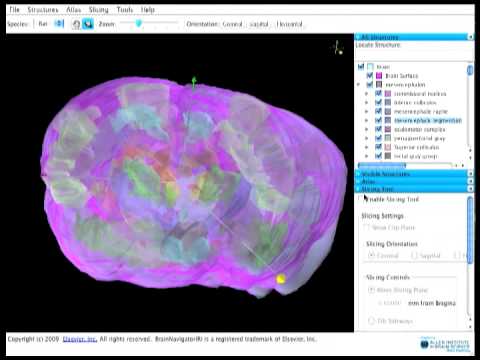480x360 pixels.
Task: Toggle the oculomotor complex checkbox
Action: pyautogui.click(x=378, y=129)
